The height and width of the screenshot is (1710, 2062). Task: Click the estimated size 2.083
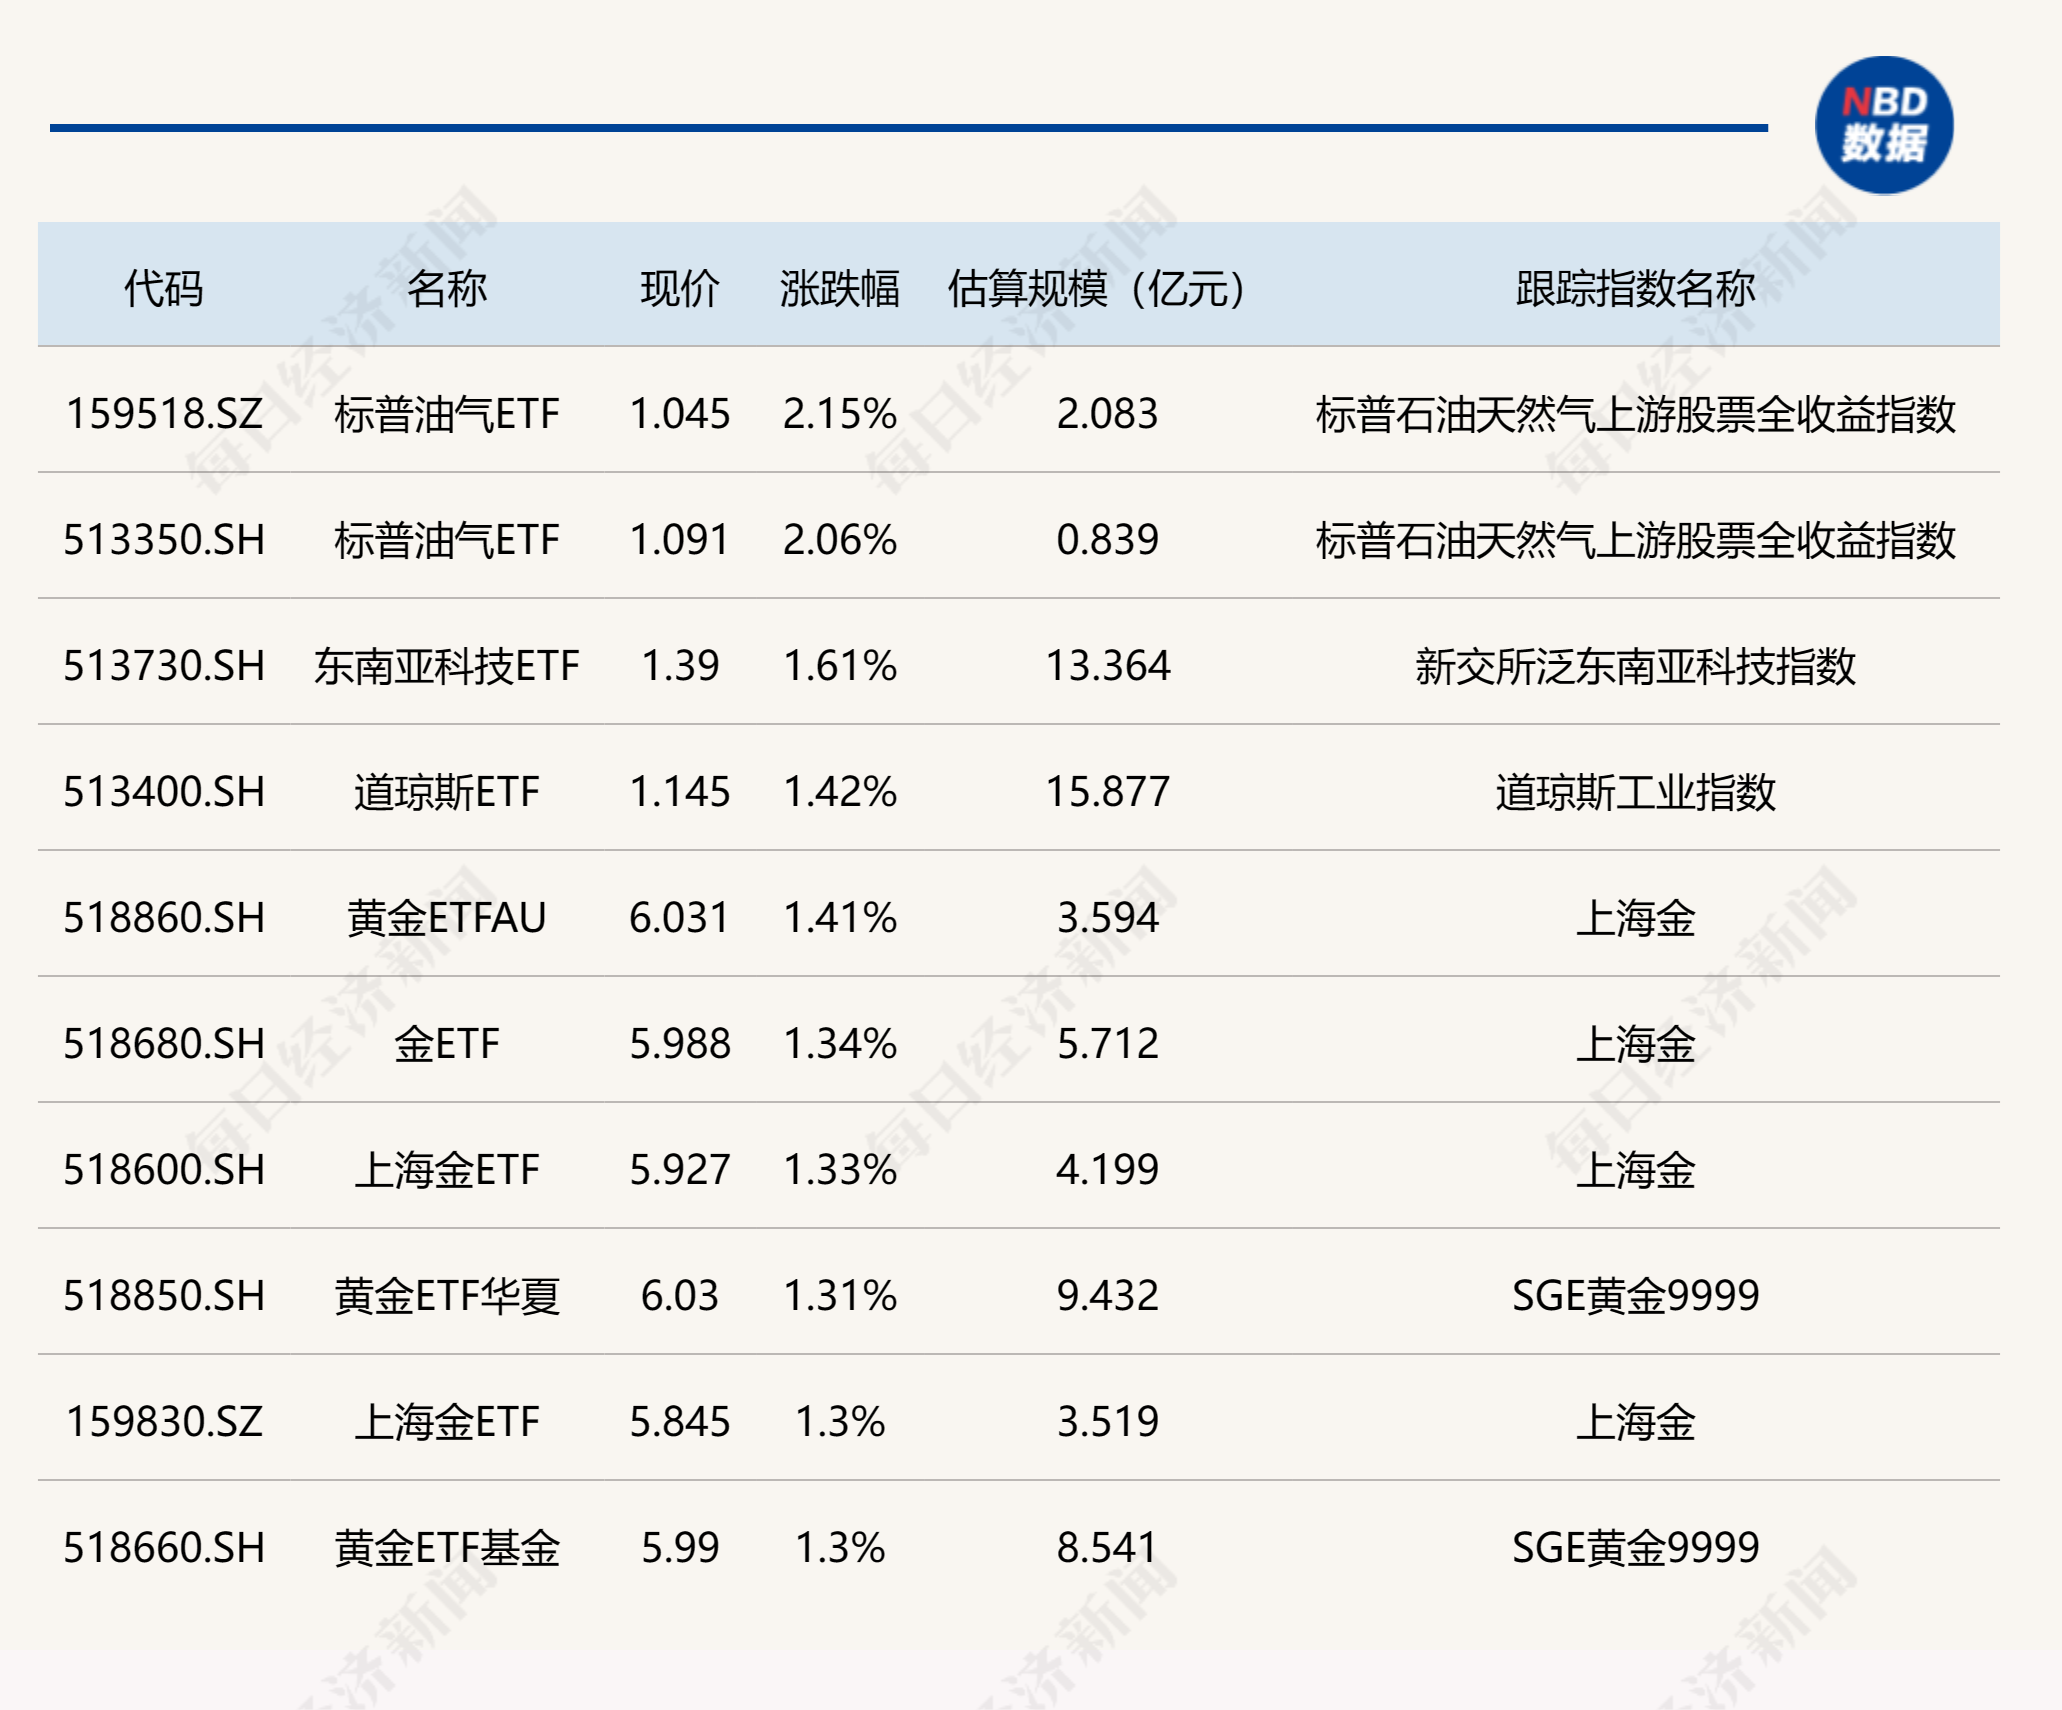click(1107, 414)
